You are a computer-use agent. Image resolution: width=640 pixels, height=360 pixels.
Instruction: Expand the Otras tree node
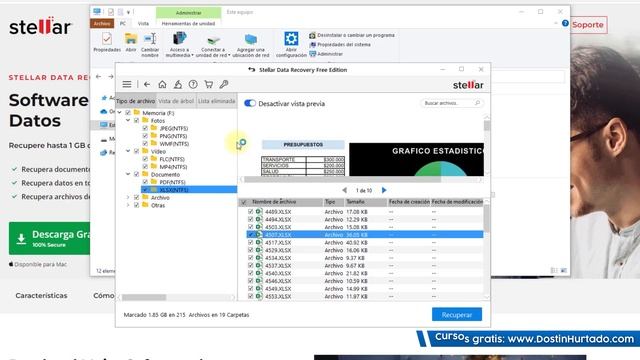point(128,205)
